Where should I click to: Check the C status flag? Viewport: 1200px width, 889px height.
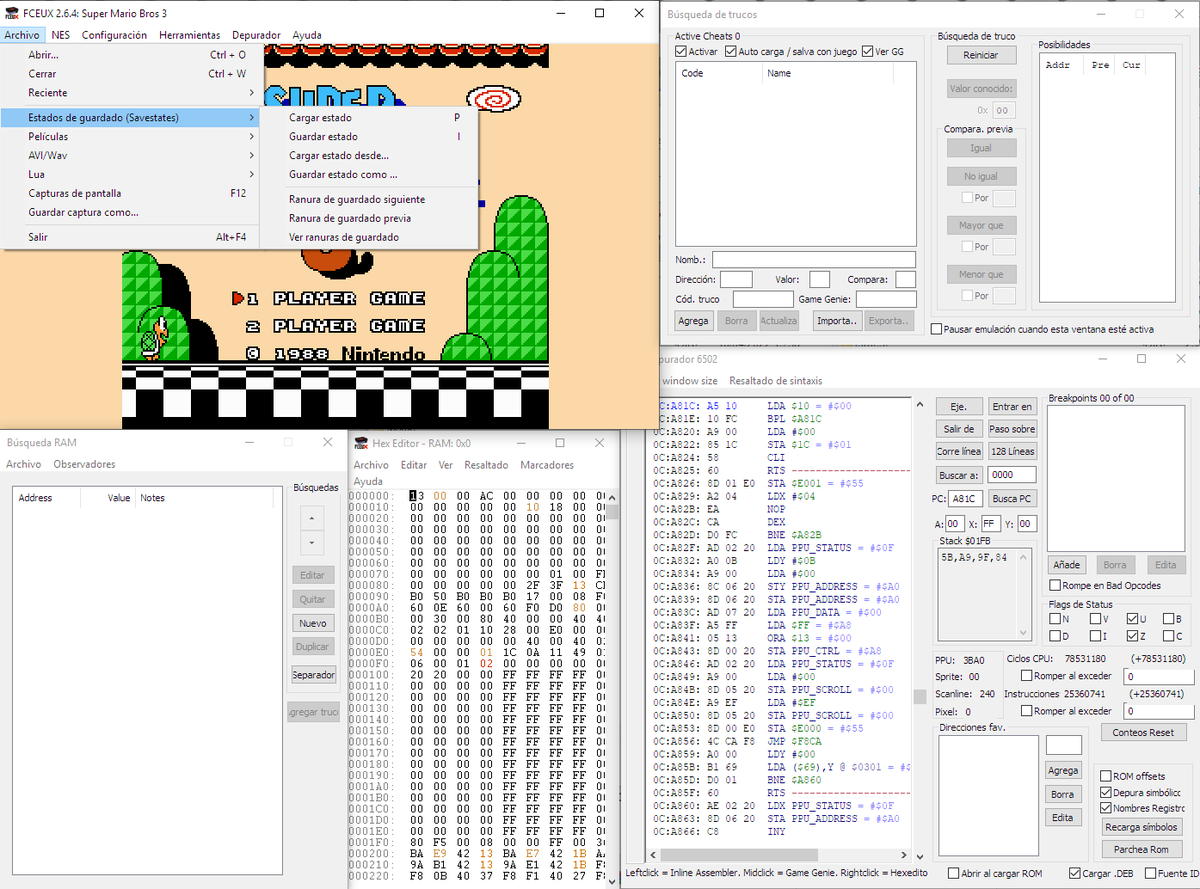tap(1167, 636)
